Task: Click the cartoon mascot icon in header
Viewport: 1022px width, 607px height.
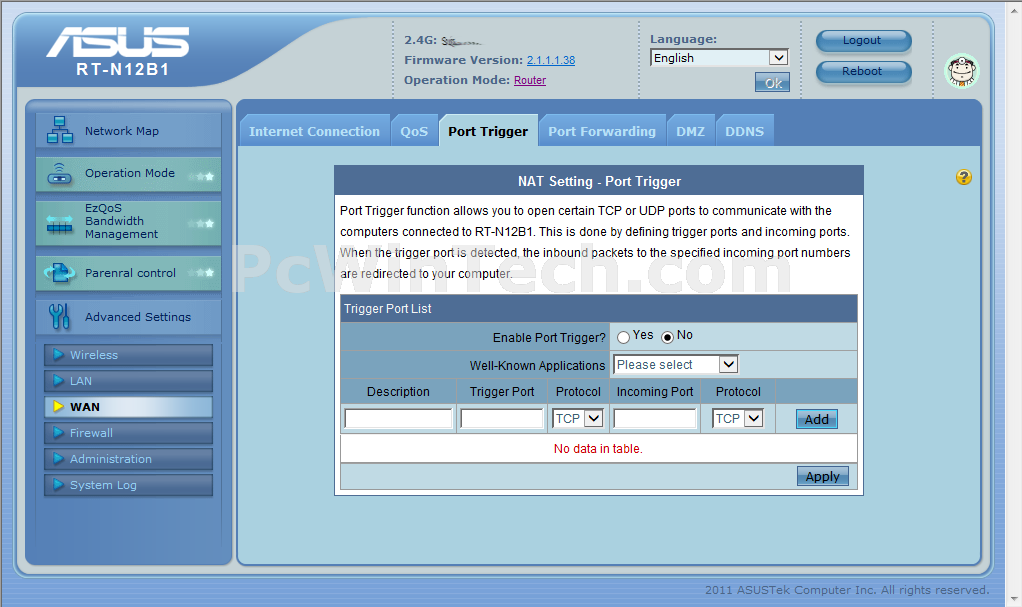Action: pyautogui.click(x=961, y=71)
